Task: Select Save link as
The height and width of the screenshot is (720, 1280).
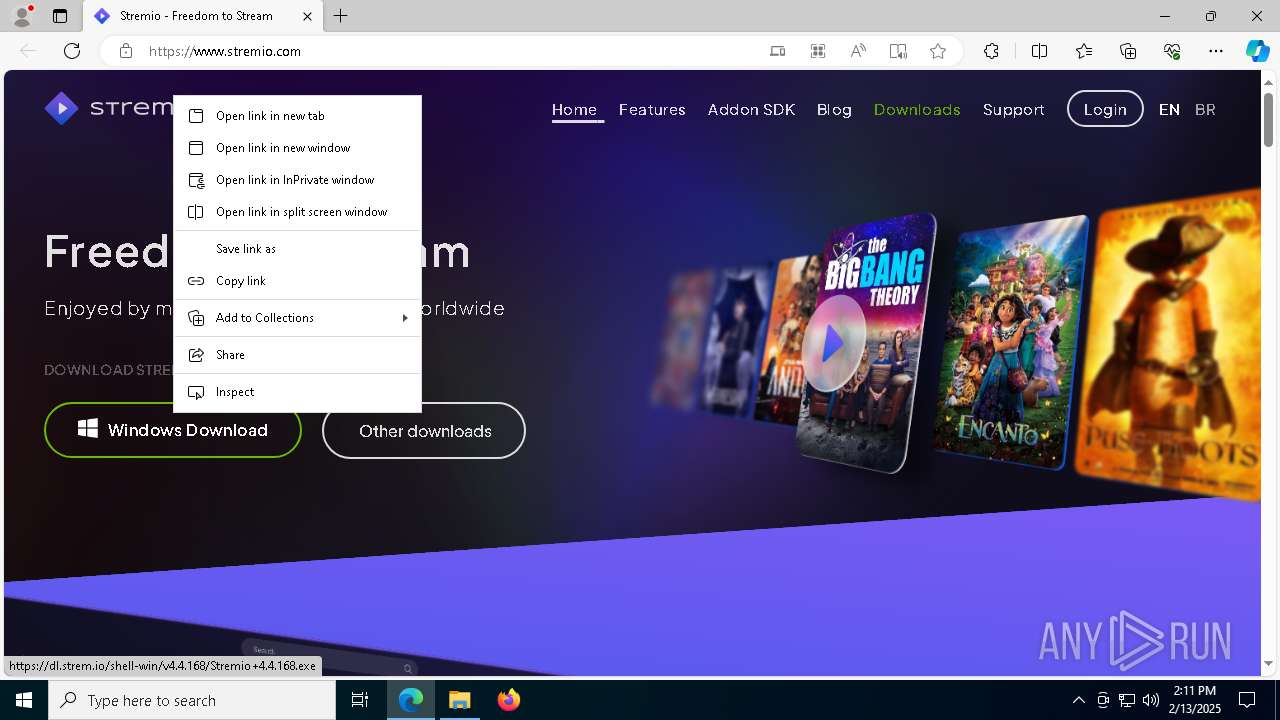Action: pyautogui.click(x=297, y=249)
